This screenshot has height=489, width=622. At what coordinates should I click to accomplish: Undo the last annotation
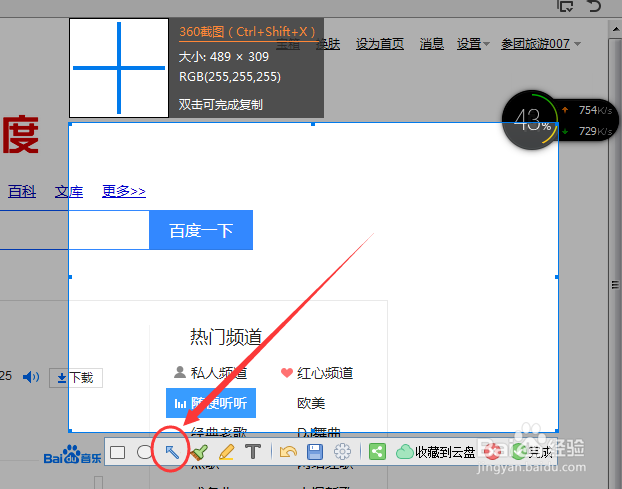tap(288, 452)
